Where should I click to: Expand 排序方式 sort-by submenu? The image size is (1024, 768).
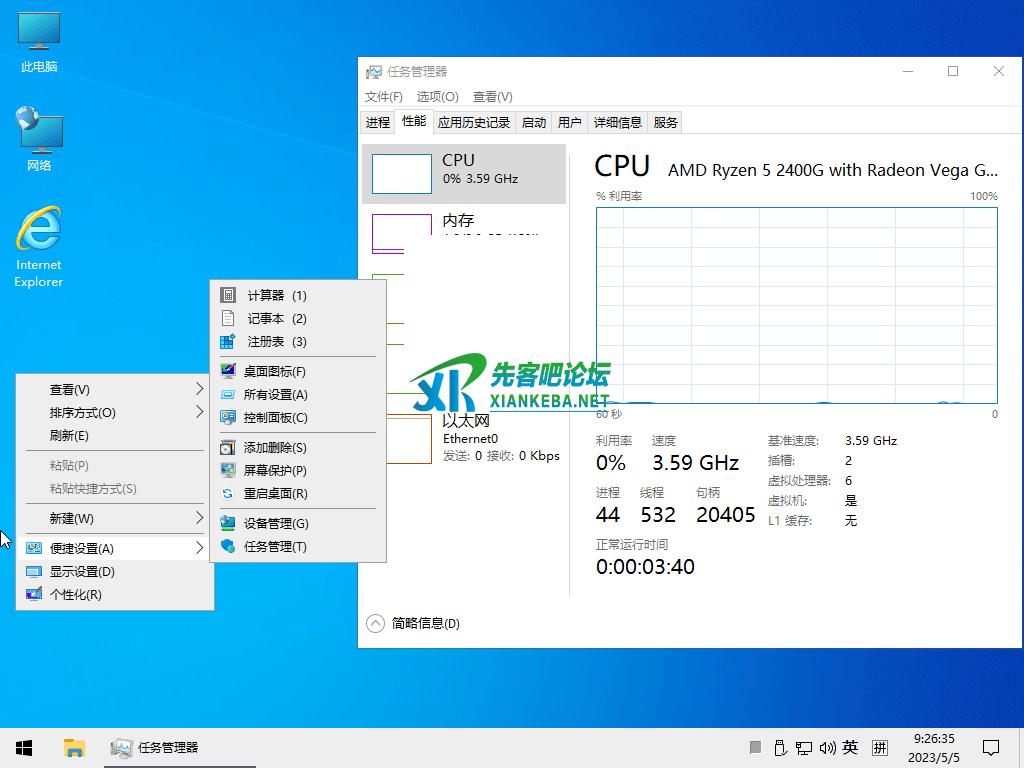(x=199, y=412)
